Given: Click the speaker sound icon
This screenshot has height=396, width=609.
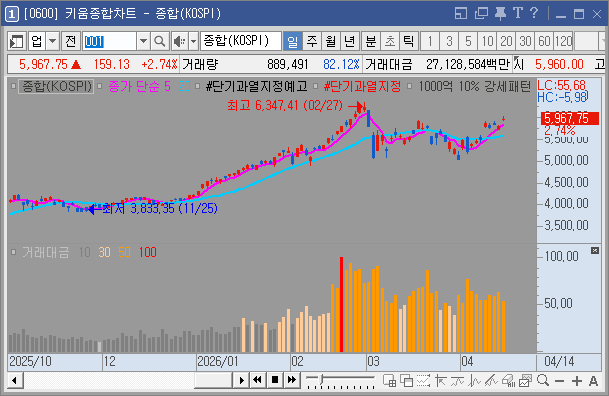Looking at the screenshot, I should click(x=179, y=41).
